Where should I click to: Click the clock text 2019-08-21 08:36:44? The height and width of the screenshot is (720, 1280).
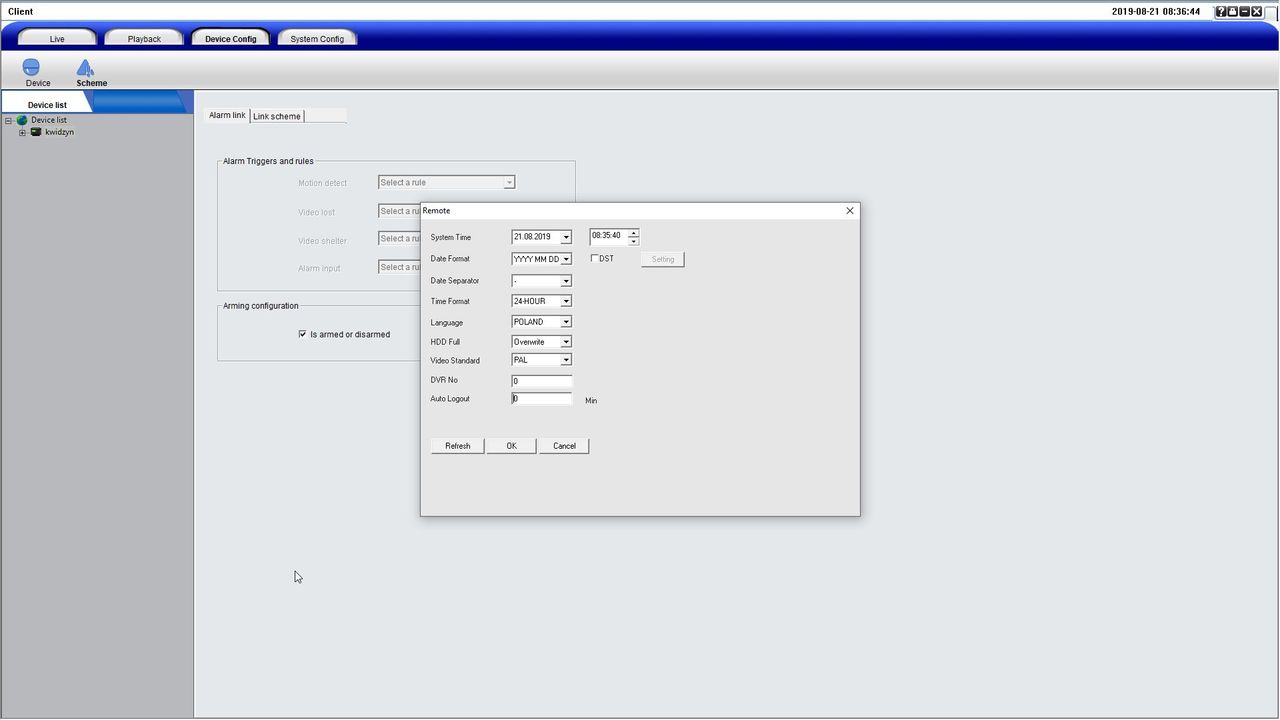(1156, 12)
